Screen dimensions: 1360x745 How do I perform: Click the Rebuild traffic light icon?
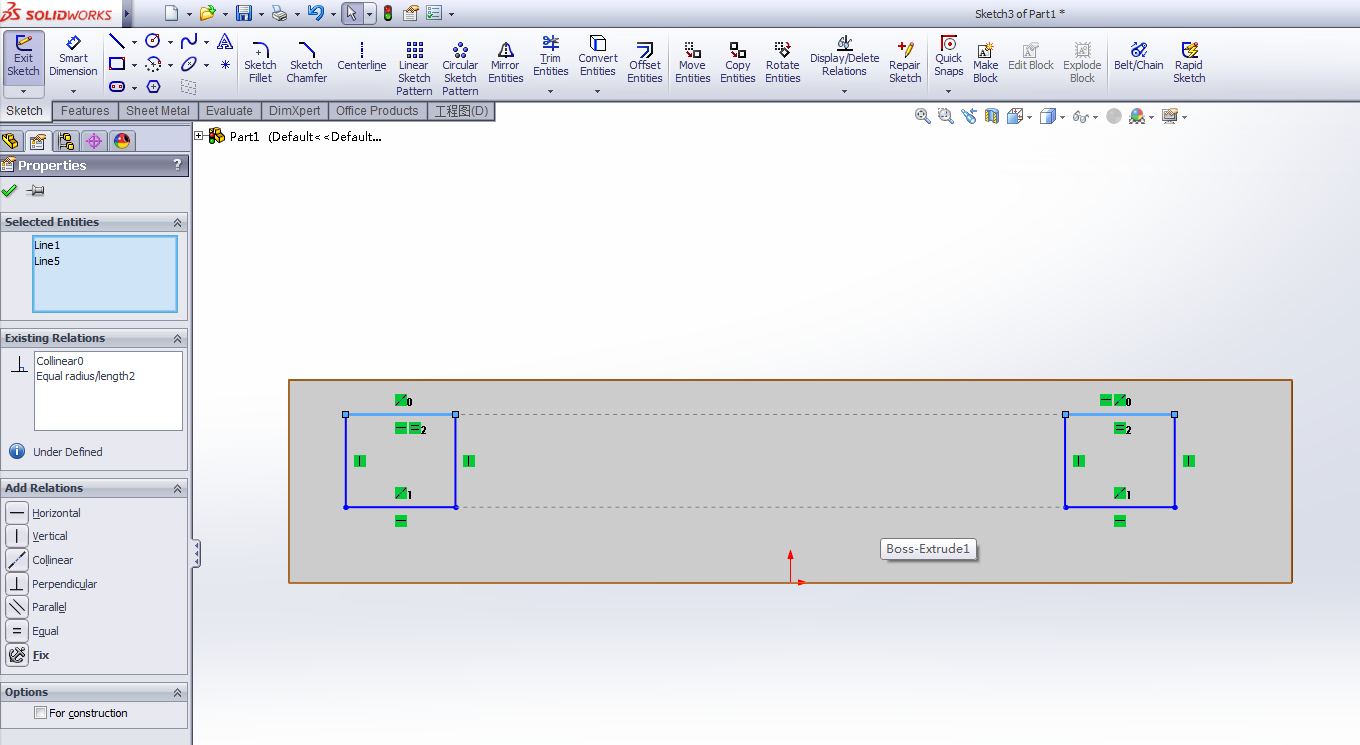click(x=388, y=13)
